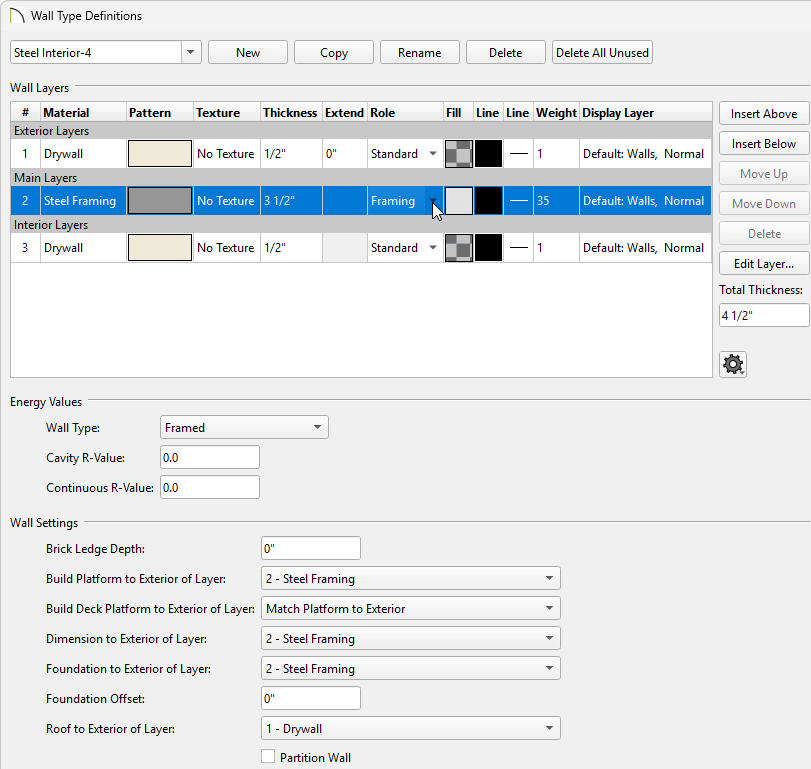Click the New button
The width and height of the screenshot is (811, 769).
point(248,52)
